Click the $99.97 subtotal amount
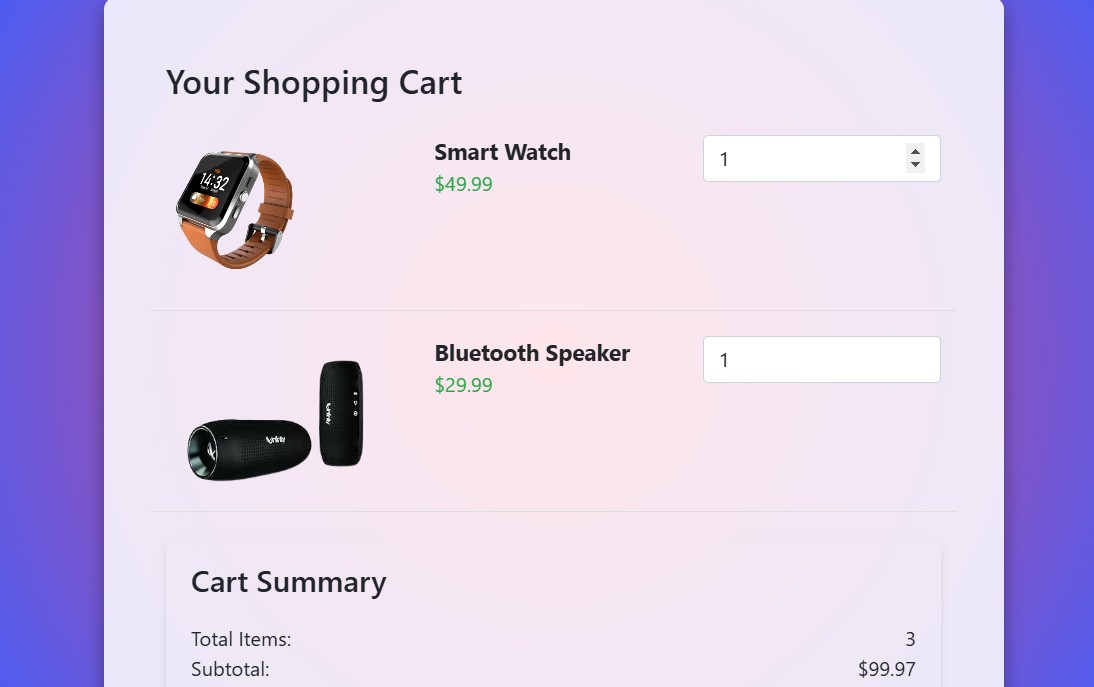Viewport: 1094px width, 687px height. click(886, 669)
